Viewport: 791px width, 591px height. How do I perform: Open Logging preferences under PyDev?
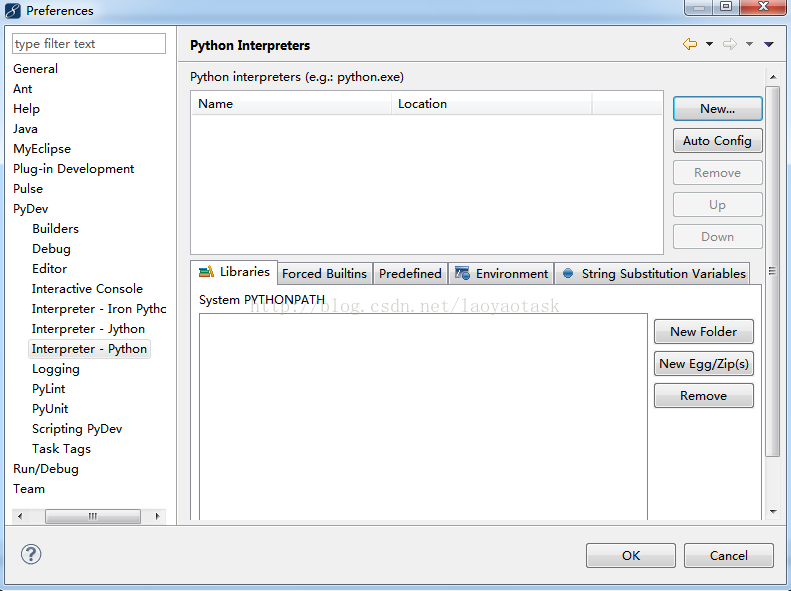point(56,369)
